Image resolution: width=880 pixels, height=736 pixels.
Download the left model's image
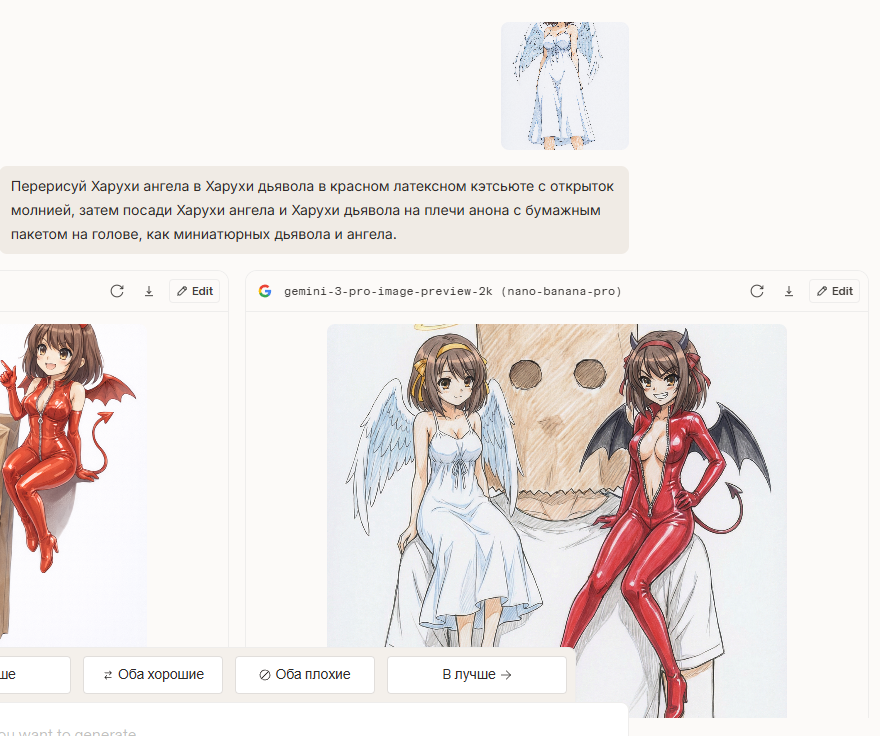point(149,291)
